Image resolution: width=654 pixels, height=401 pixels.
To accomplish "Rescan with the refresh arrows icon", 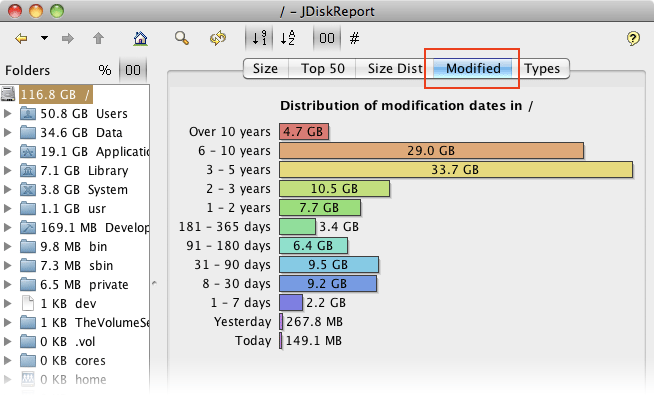I will [218, 38].
